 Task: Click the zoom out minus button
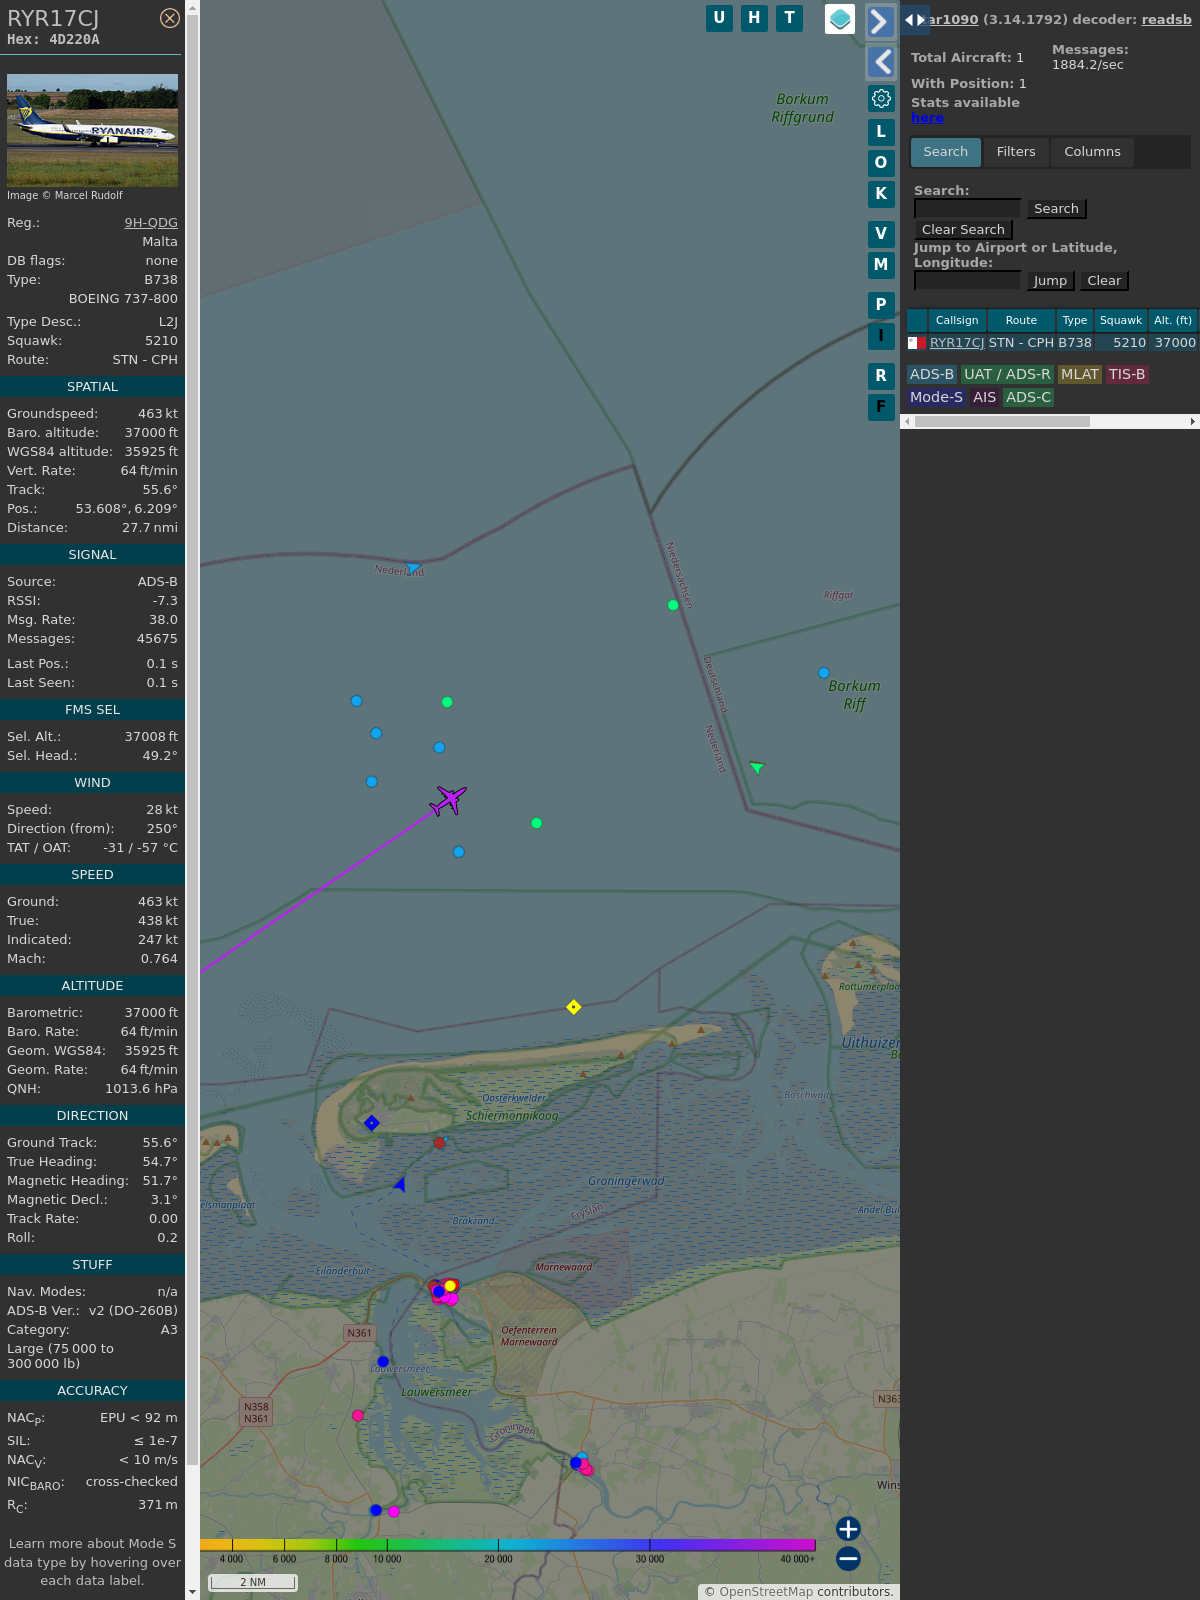tap(848, 1558)
